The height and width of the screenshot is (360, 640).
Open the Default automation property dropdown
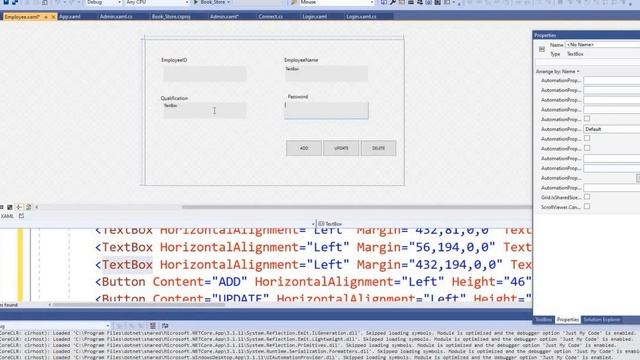pyautogui.click(x=611, y=129)
